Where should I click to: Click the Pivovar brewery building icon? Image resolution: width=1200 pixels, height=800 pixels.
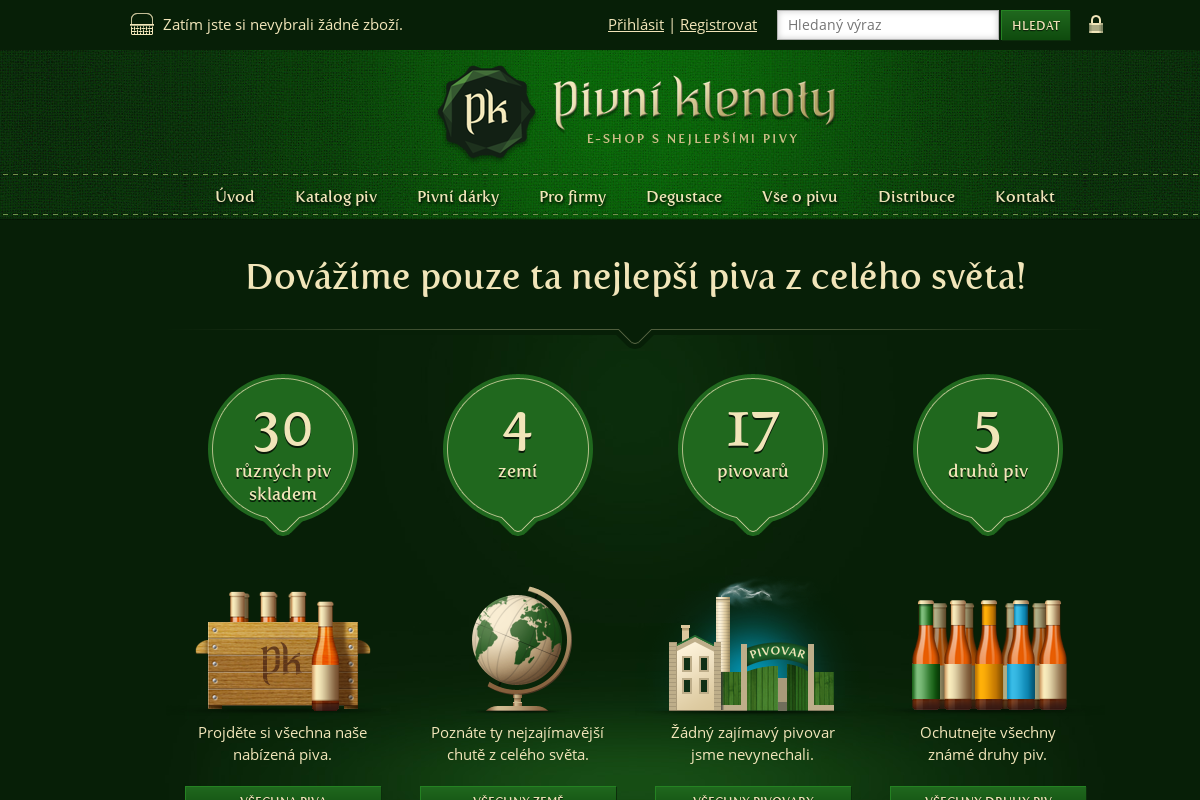tap(752, 648)
